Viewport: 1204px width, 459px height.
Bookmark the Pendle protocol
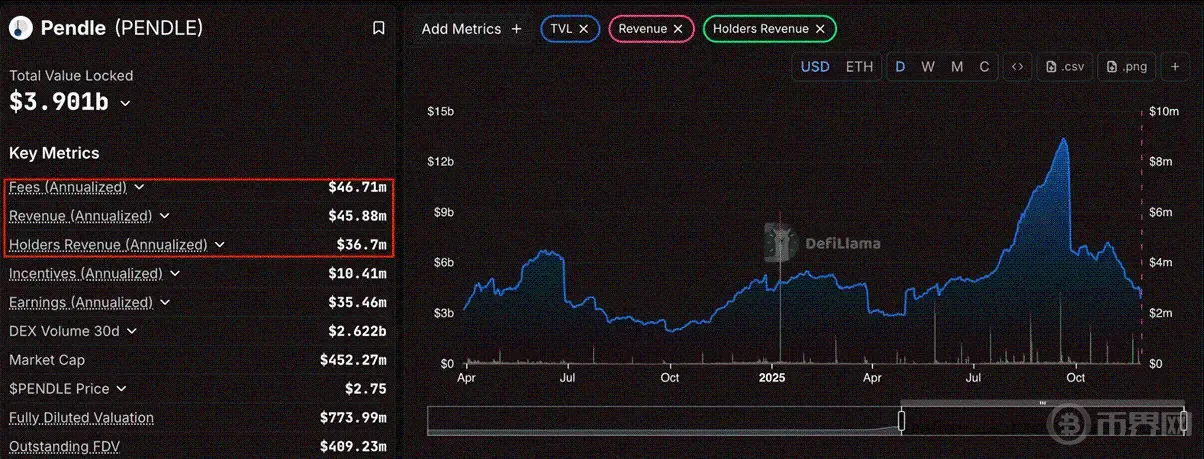pos(379,28)
